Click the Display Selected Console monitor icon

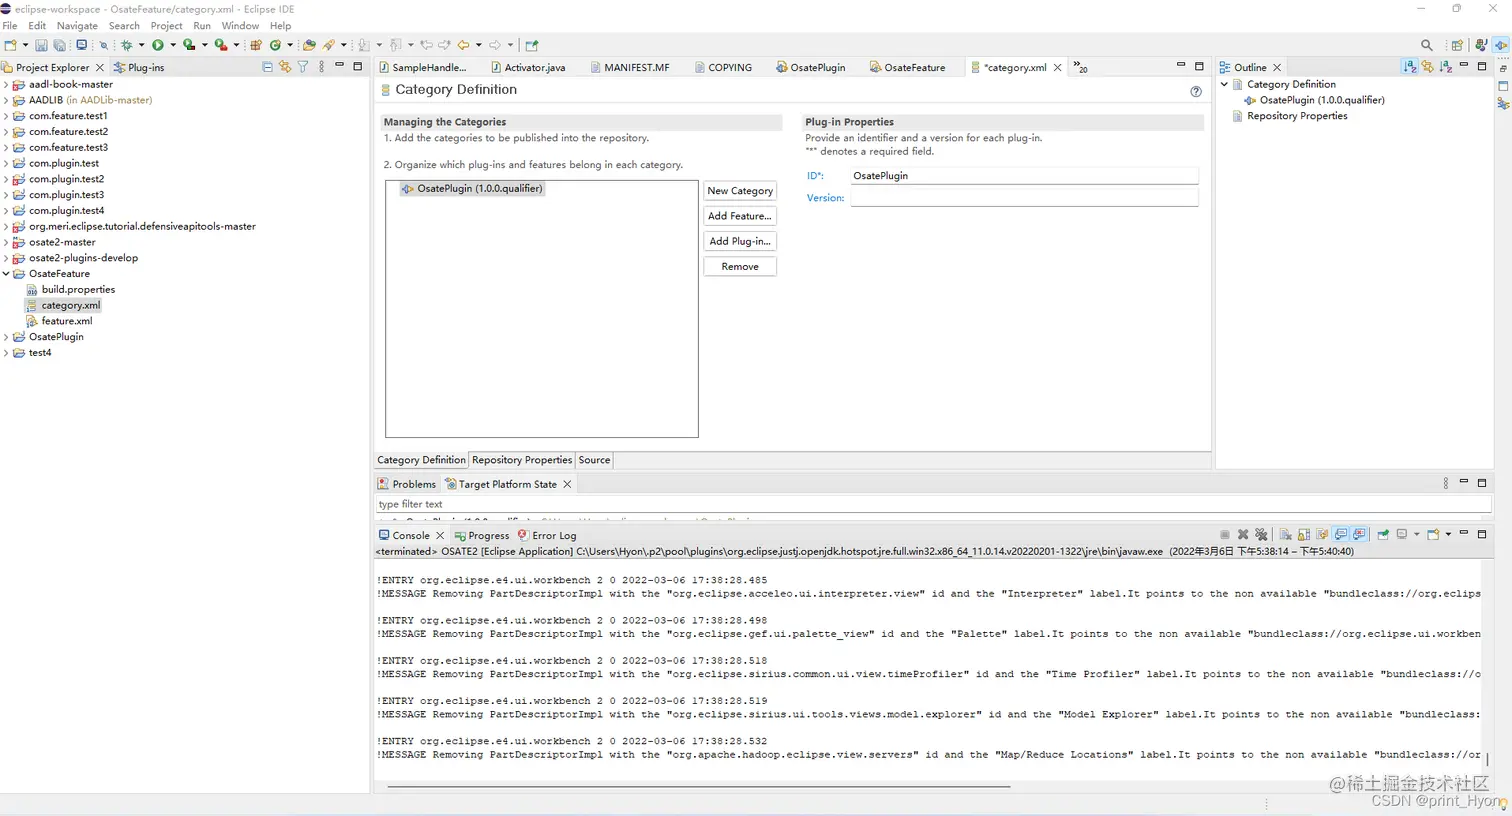[x=1402, y=534]
